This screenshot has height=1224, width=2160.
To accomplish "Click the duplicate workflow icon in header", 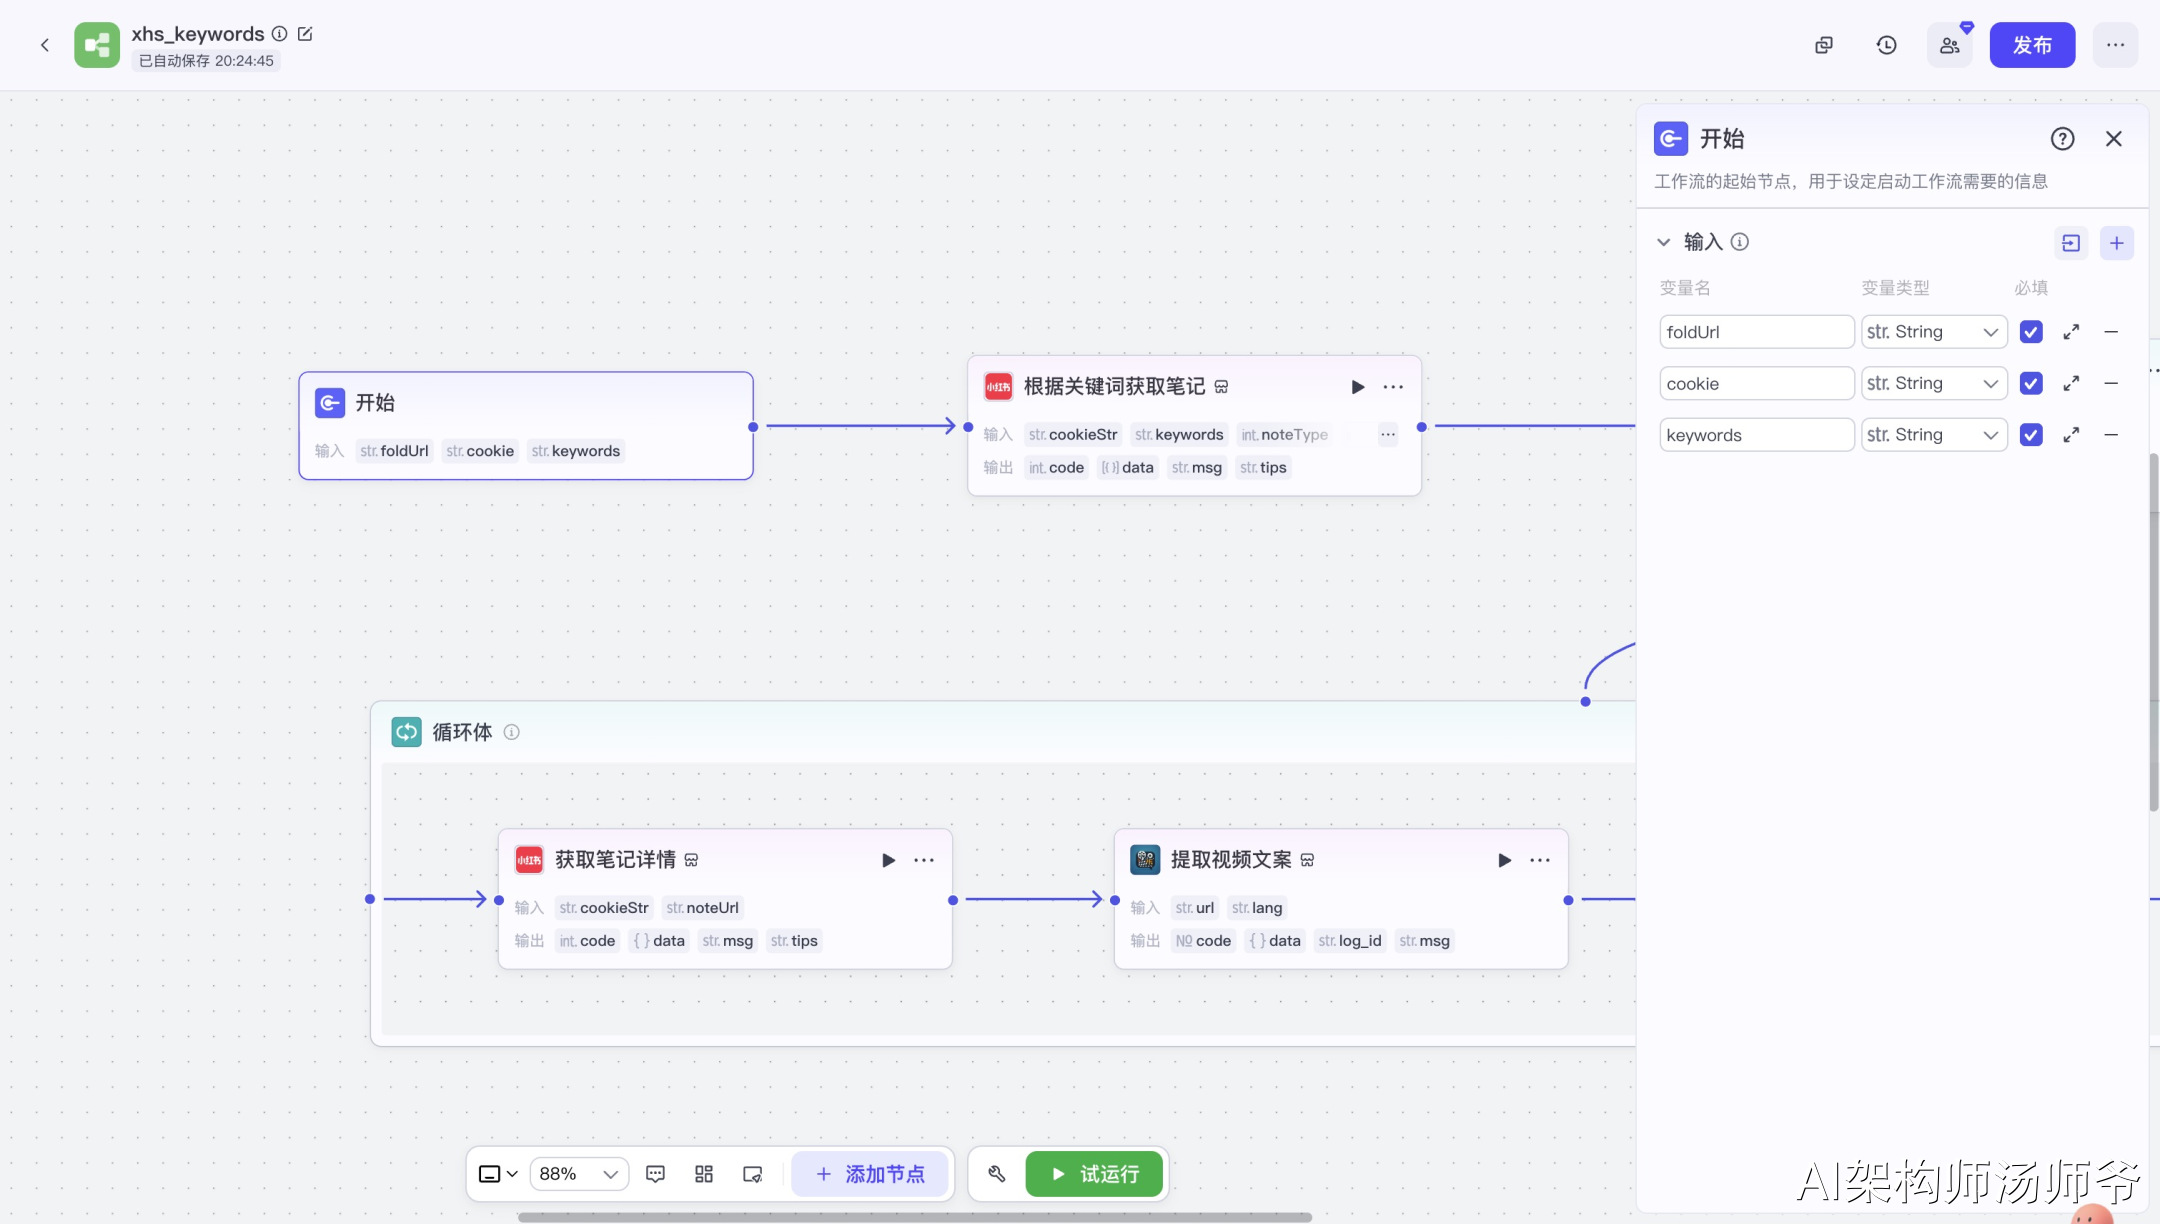I will [x=1824, y=45].
